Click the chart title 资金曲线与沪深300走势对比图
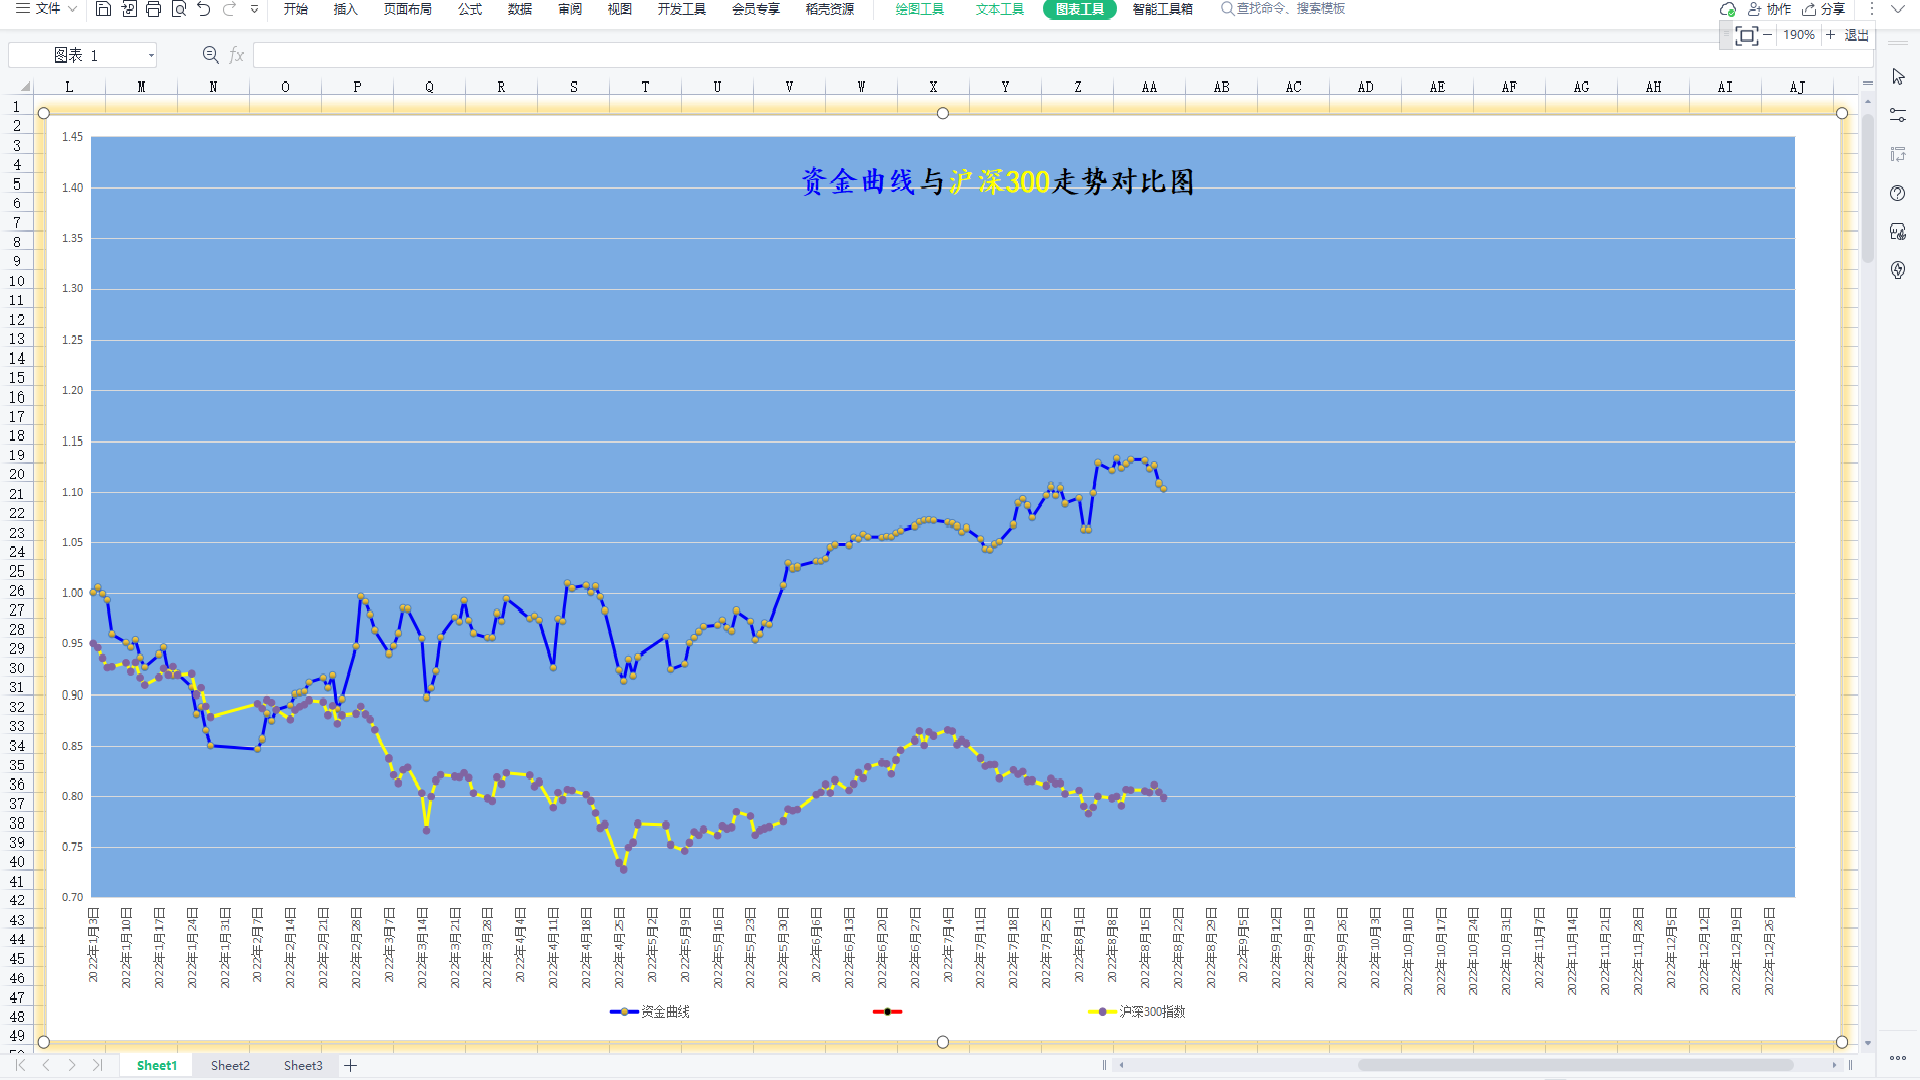1920x1080 pixels. (x=997, y=182)
